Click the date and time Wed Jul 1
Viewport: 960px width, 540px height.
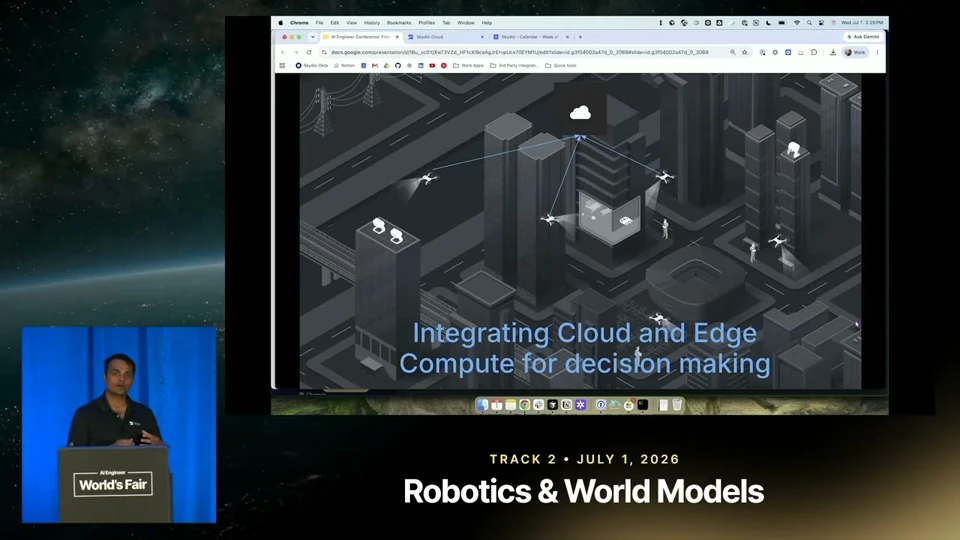(861, 23)
